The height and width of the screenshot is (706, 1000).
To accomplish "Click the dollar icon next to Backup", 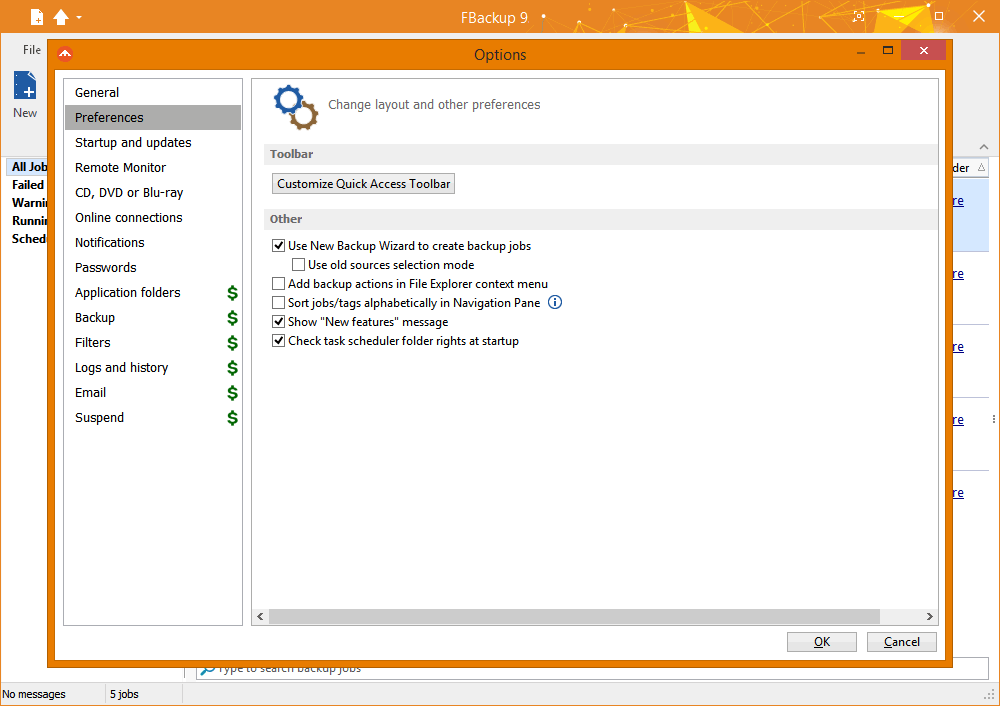I will point(232,318).
